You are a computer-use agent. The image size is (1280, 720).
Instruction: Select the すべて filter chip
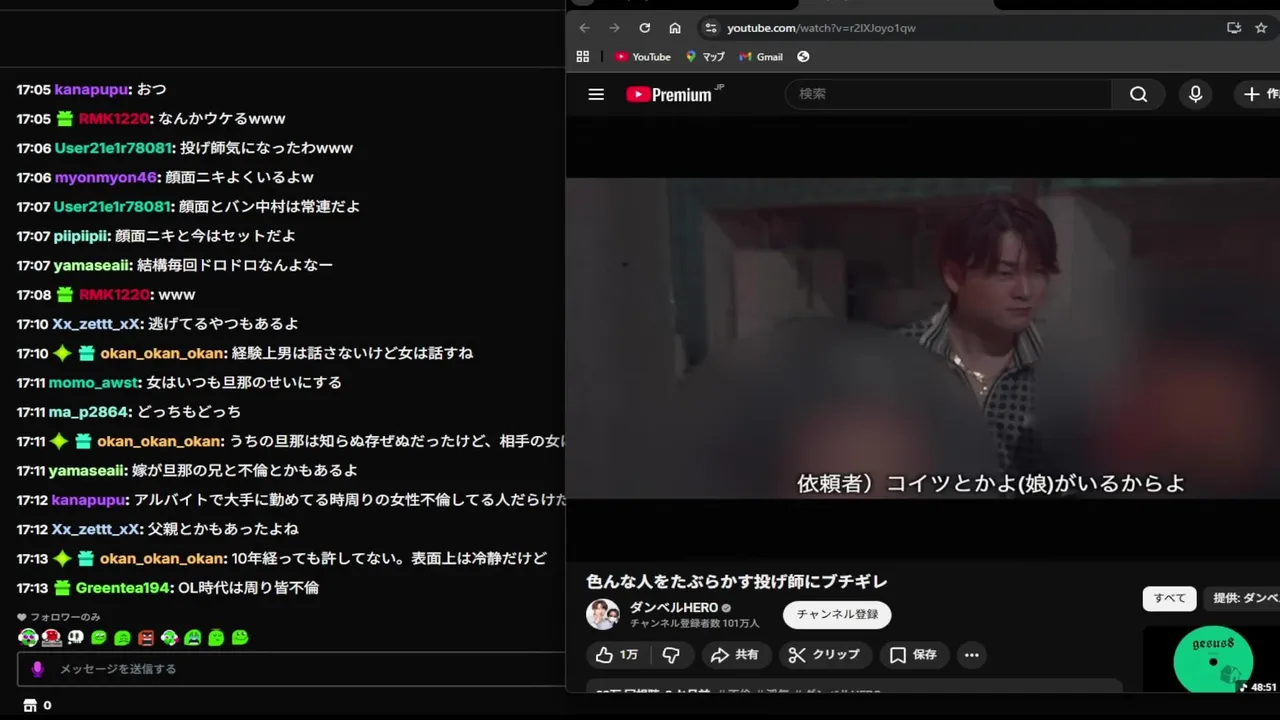tap(1170, 598)
